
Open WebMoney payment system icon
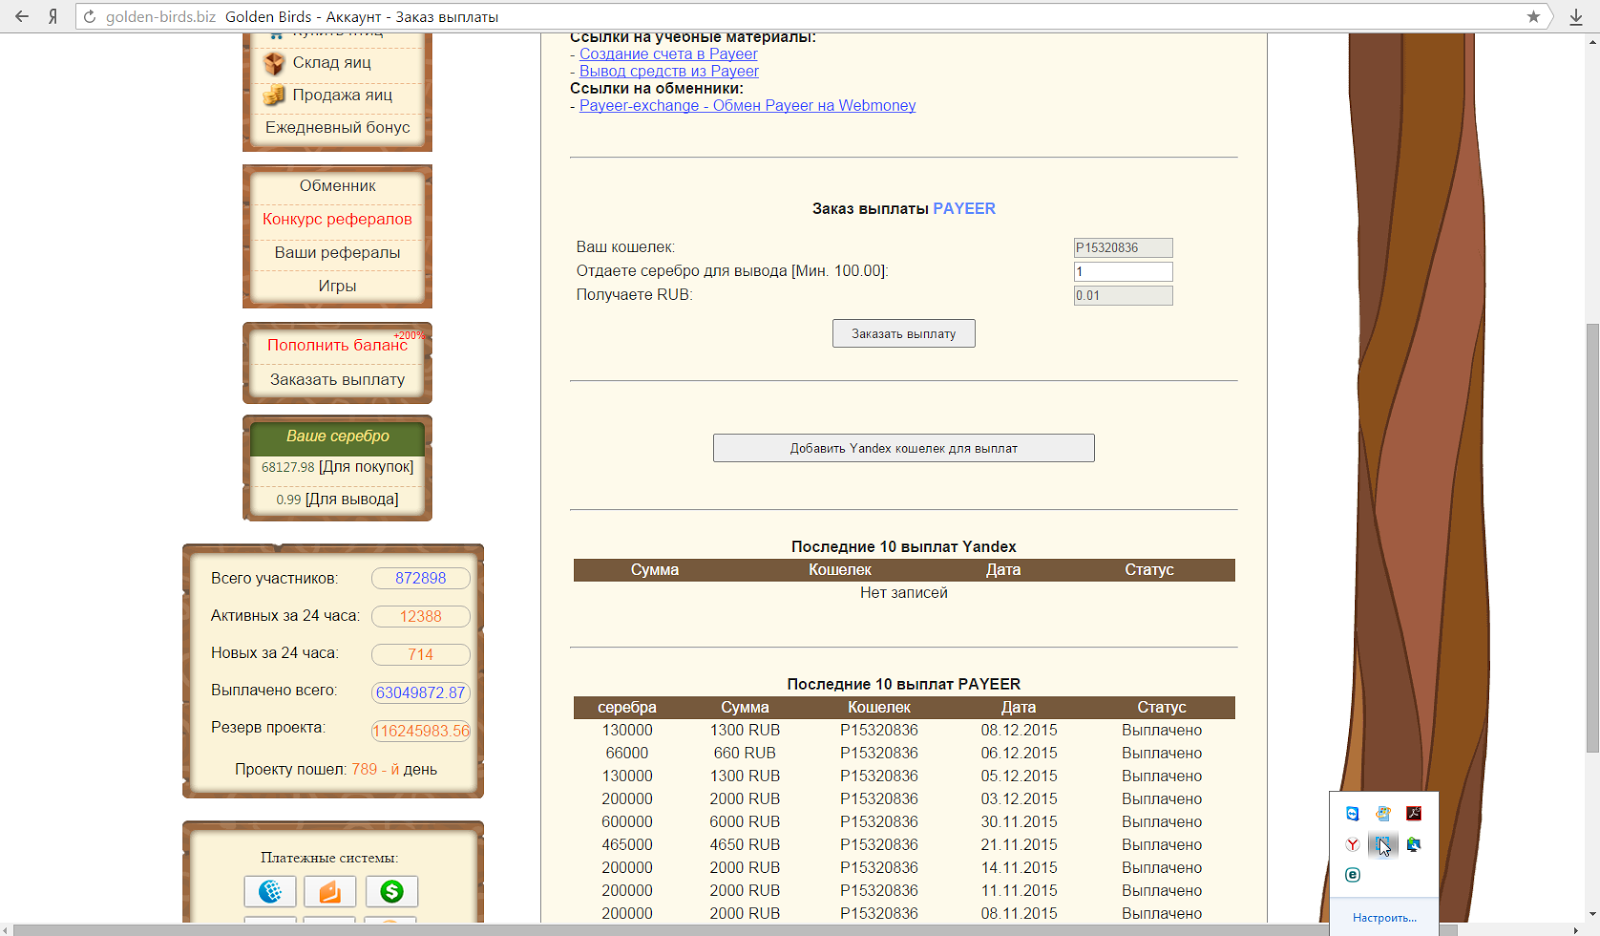(x=270, y=891)
